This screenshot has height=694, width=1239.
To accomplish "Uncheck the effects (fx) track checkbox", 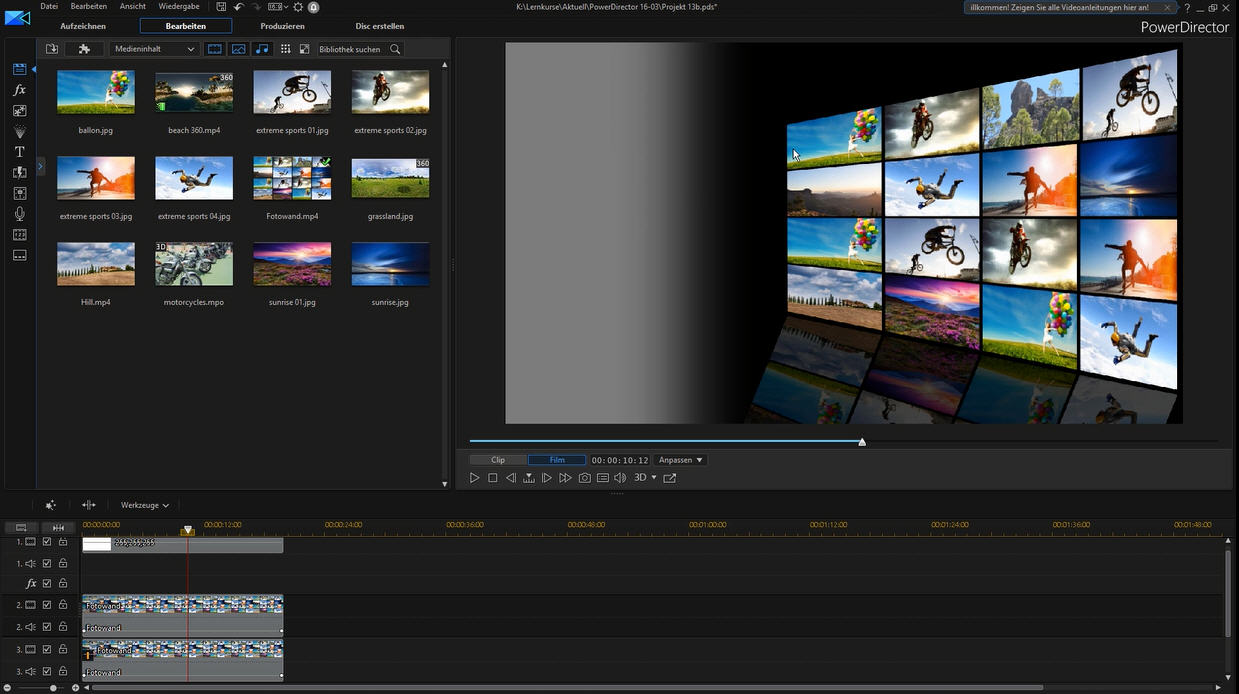I will coord(47,583).
